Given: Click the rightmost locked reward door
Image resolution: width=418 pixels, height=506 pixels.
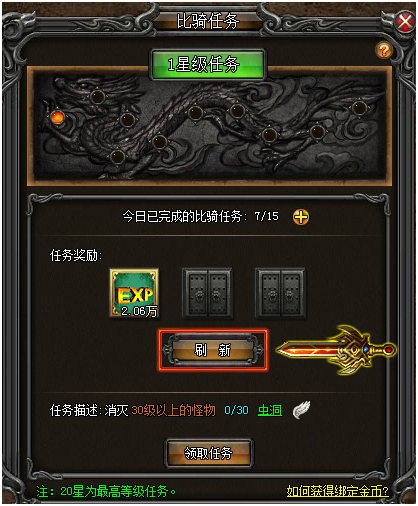Looking at the screenshot, I should click(280, 293).
